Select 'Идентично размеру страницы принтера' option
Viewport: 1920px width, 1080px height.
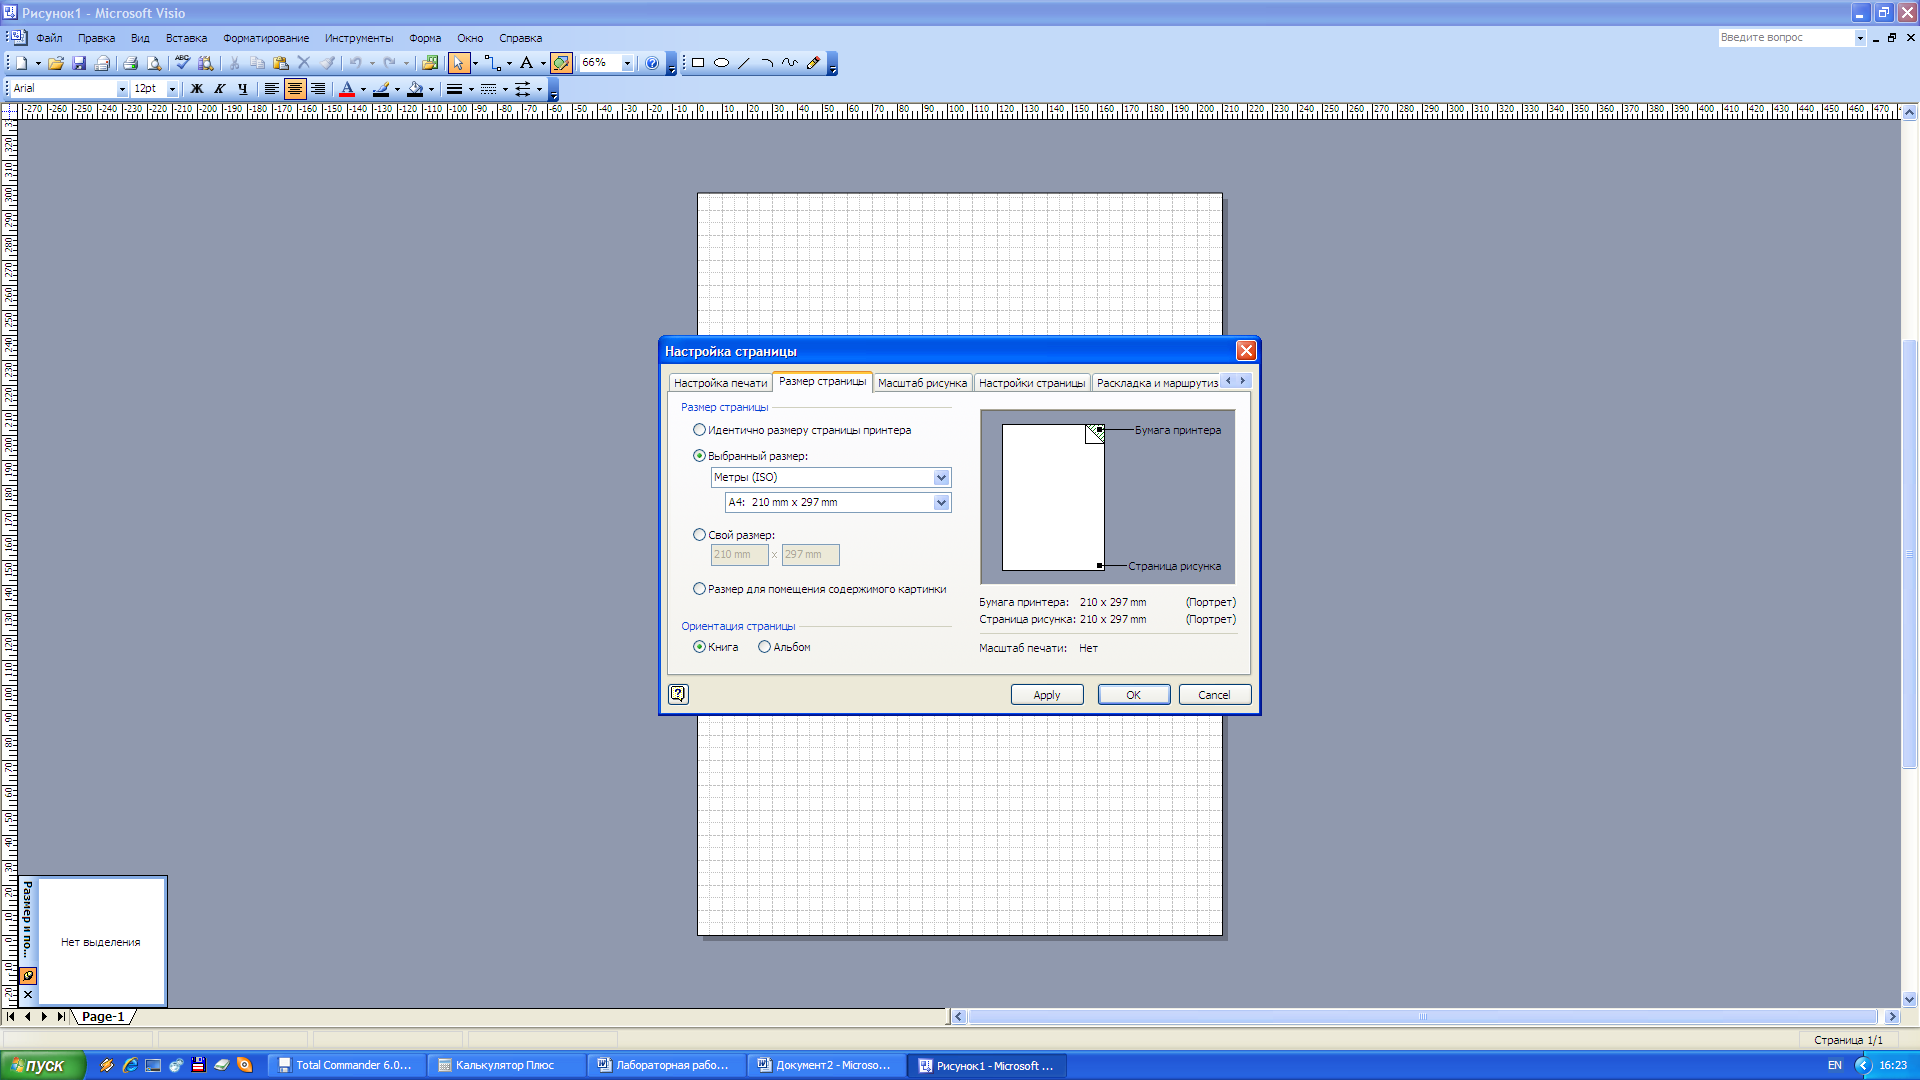tap(699, 430)
